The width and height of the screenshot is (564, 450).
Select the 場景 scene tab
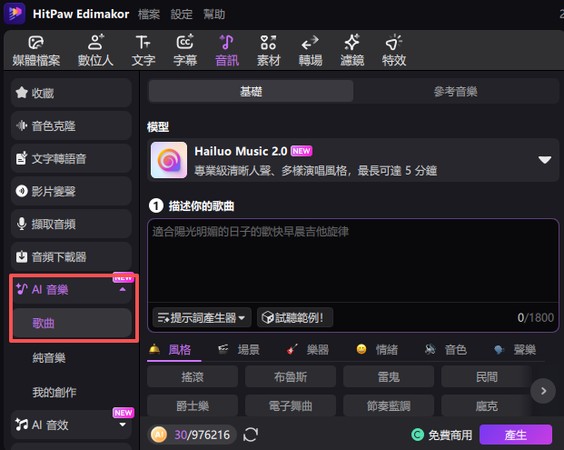(239, 350)
